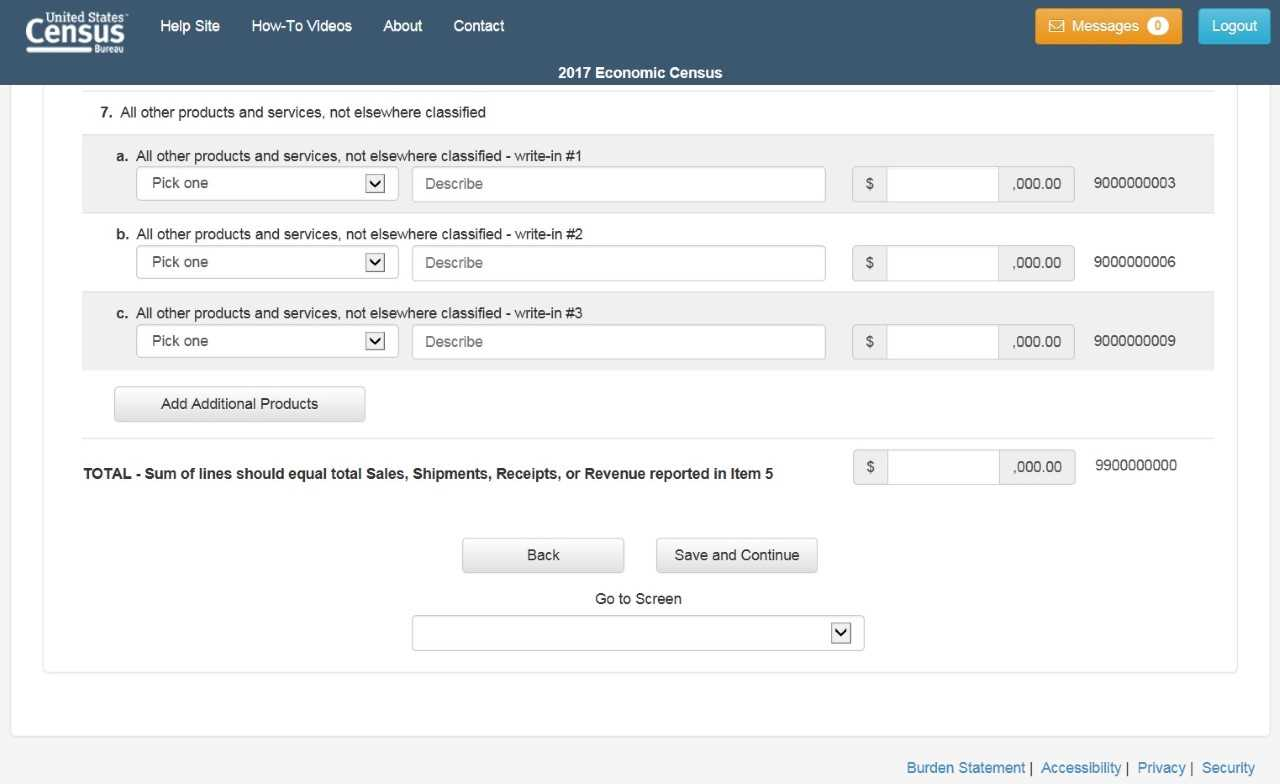
Task: Click the write-in #1 Describe field
Action: tap(619, 184)
